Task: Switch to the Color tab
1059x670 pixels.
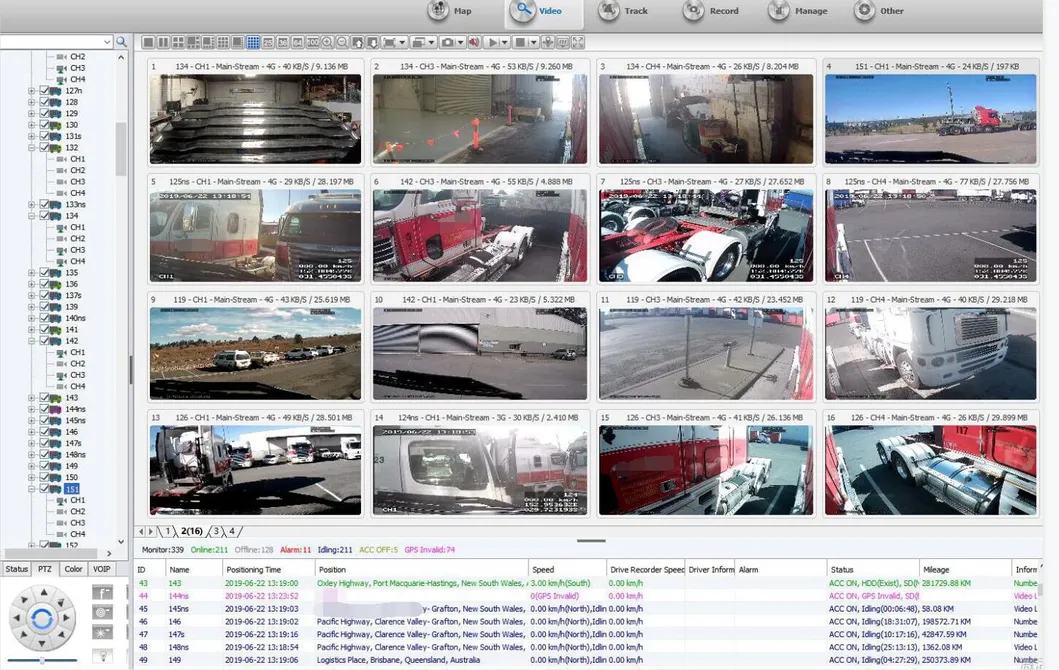Action: (73, 569)
